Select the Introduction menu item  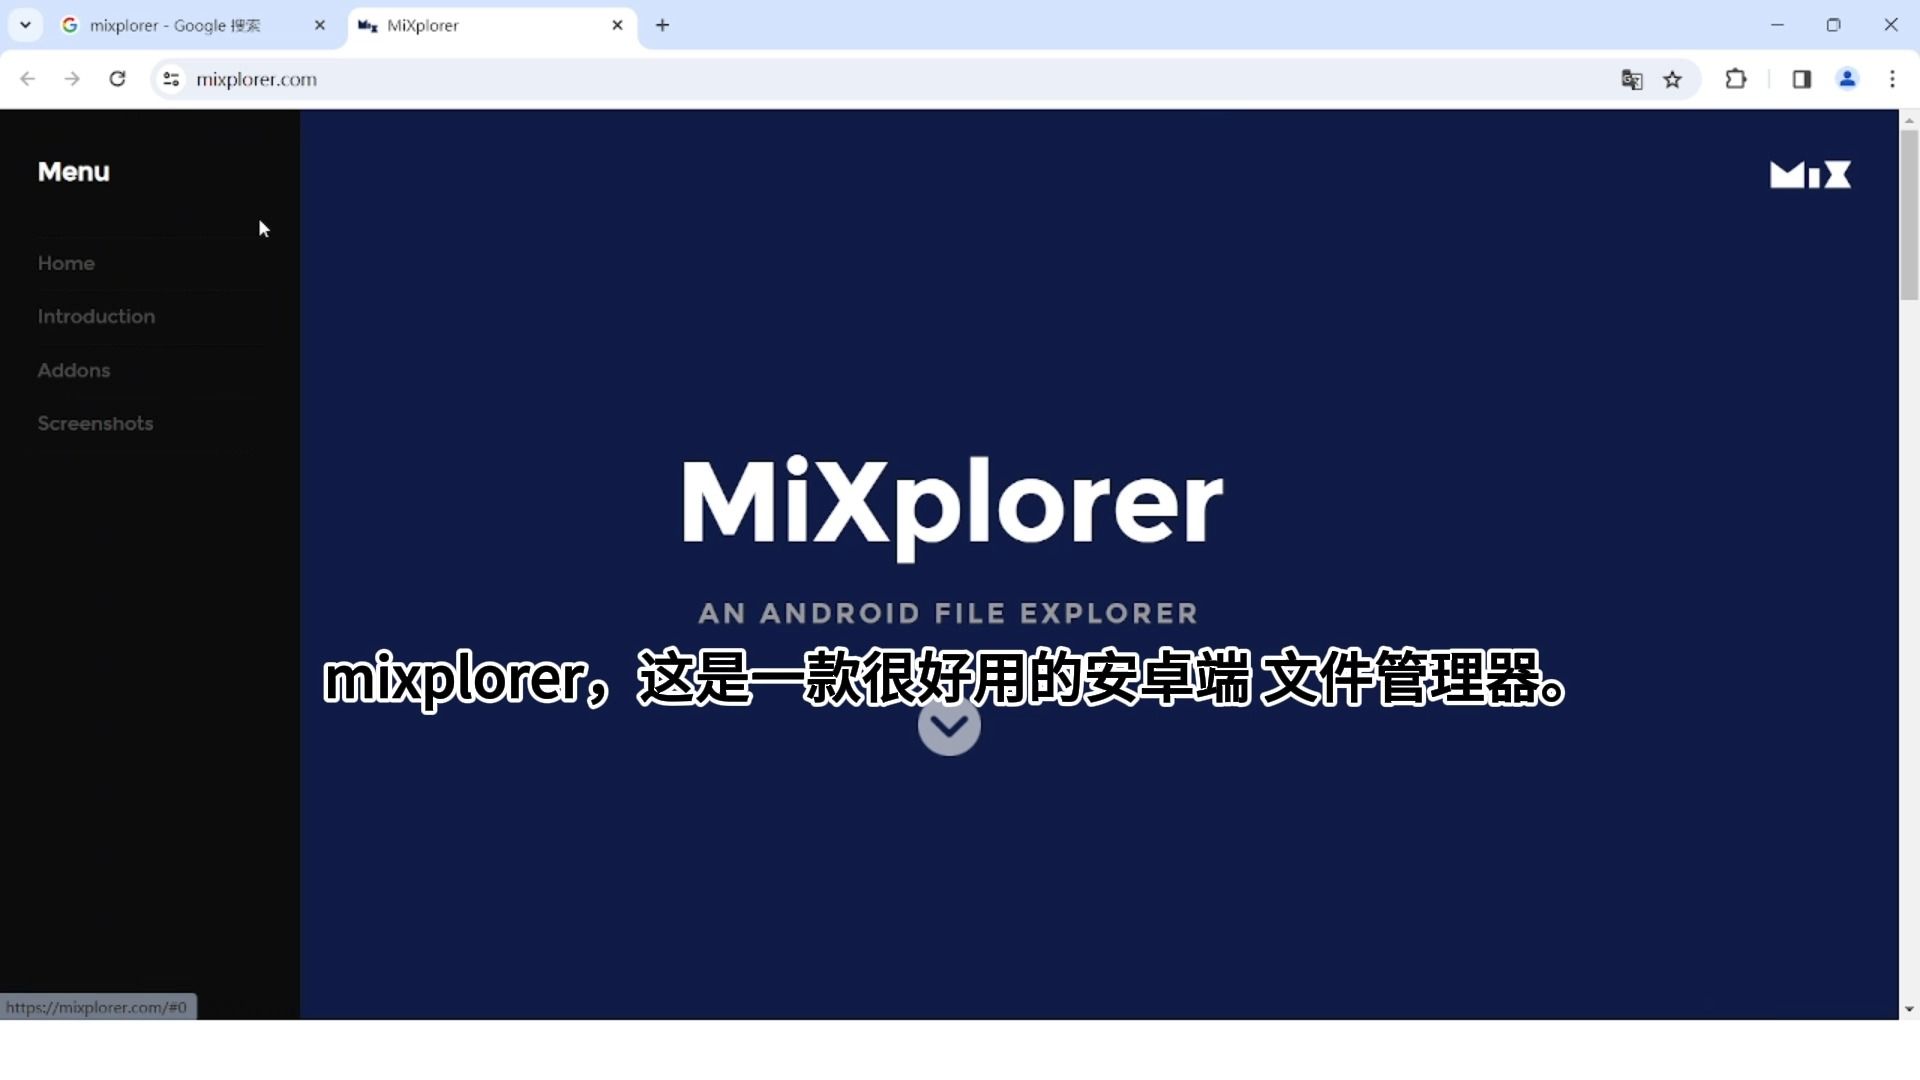[x=96, y=316]
